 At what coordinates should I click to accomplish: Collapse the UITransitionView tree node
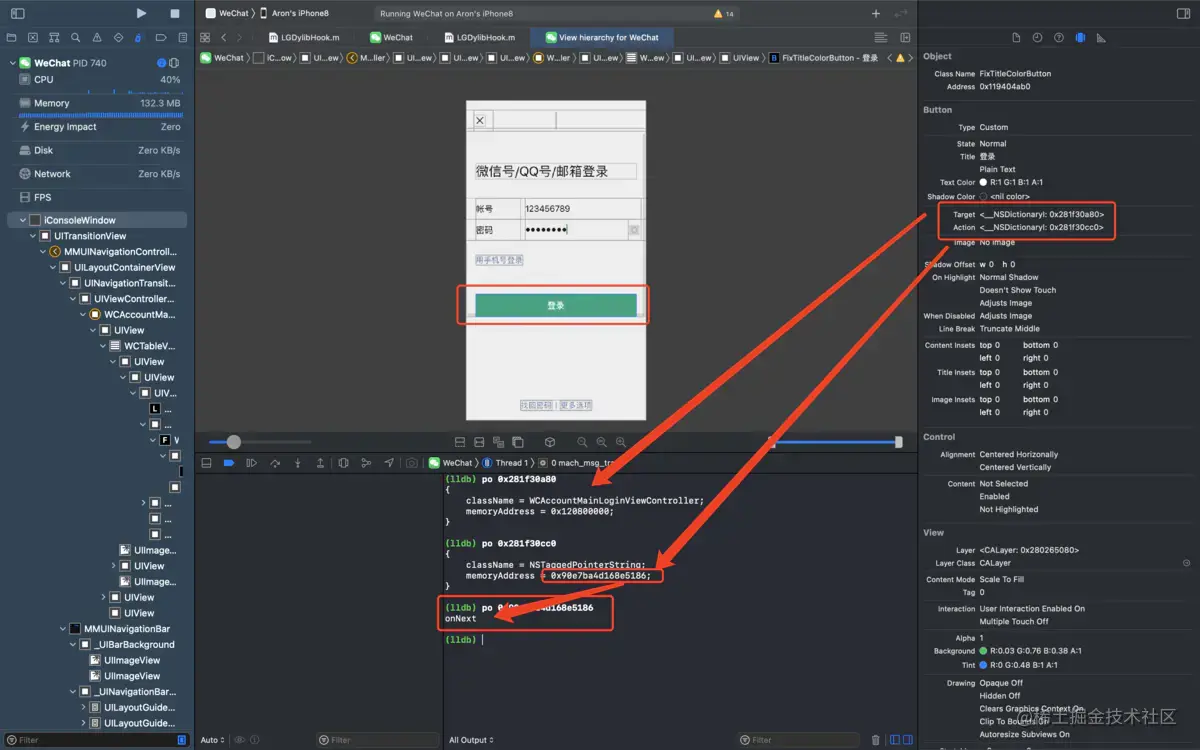32,236
